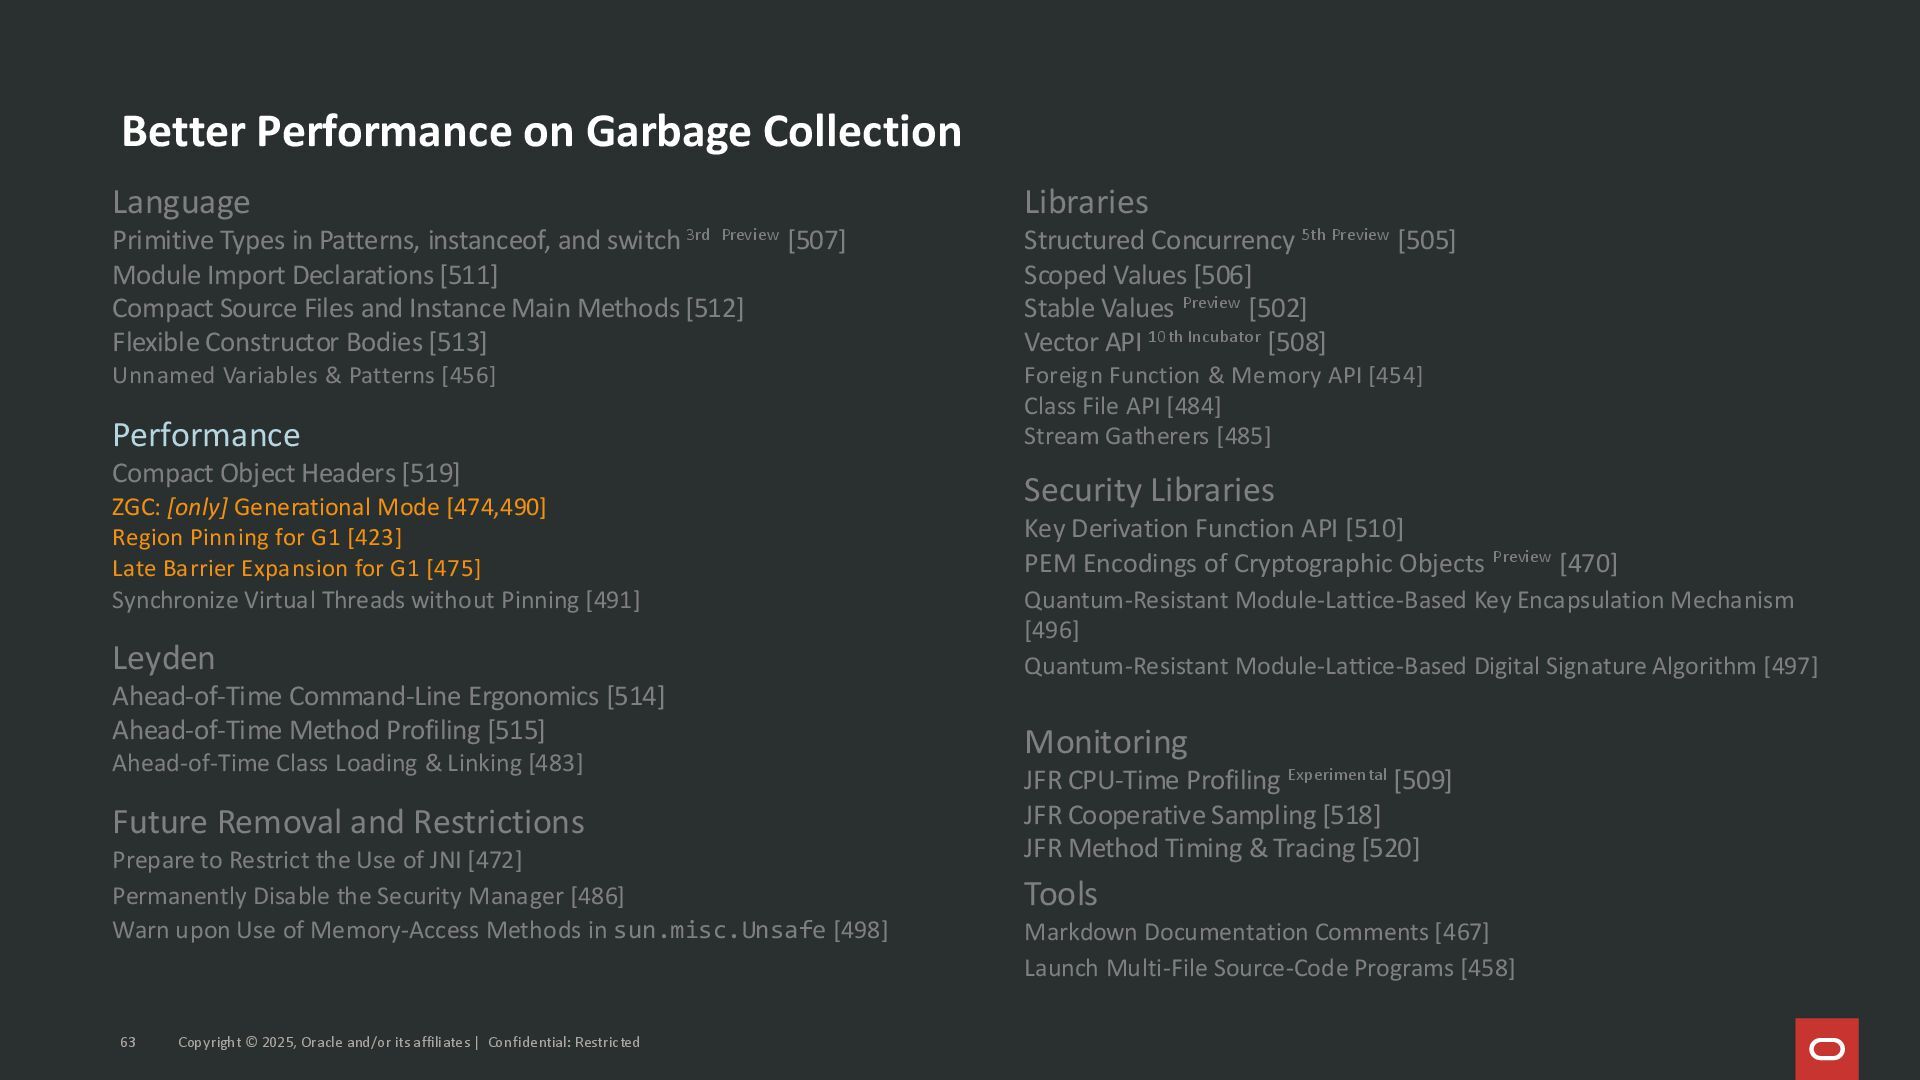The height and width of the screenshot is (1080, 1920).
Task: Click Late Barrier Expansion for G1 [475]
Action: click(x=296, y=569)
